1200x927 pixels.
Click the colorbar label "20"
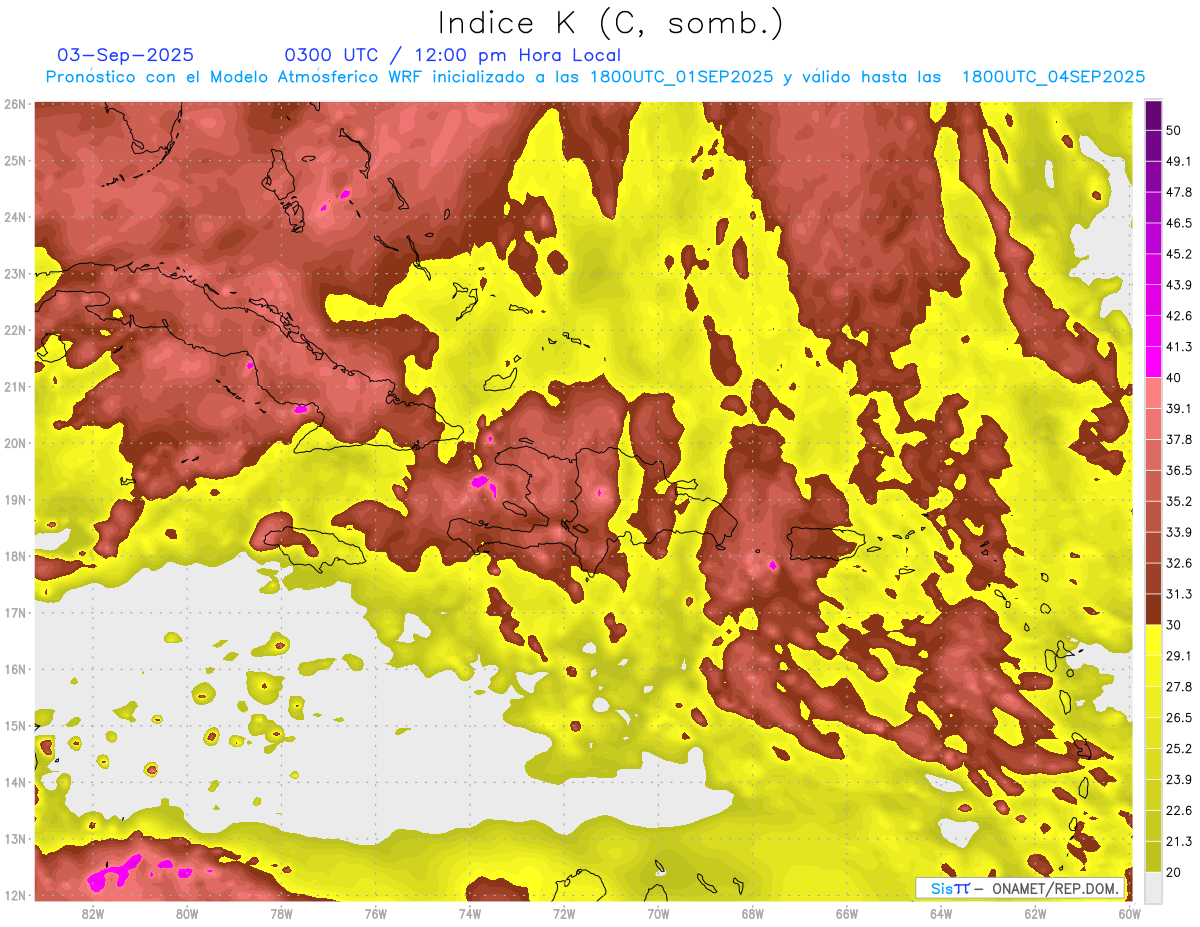click(x=1175, y=871)
